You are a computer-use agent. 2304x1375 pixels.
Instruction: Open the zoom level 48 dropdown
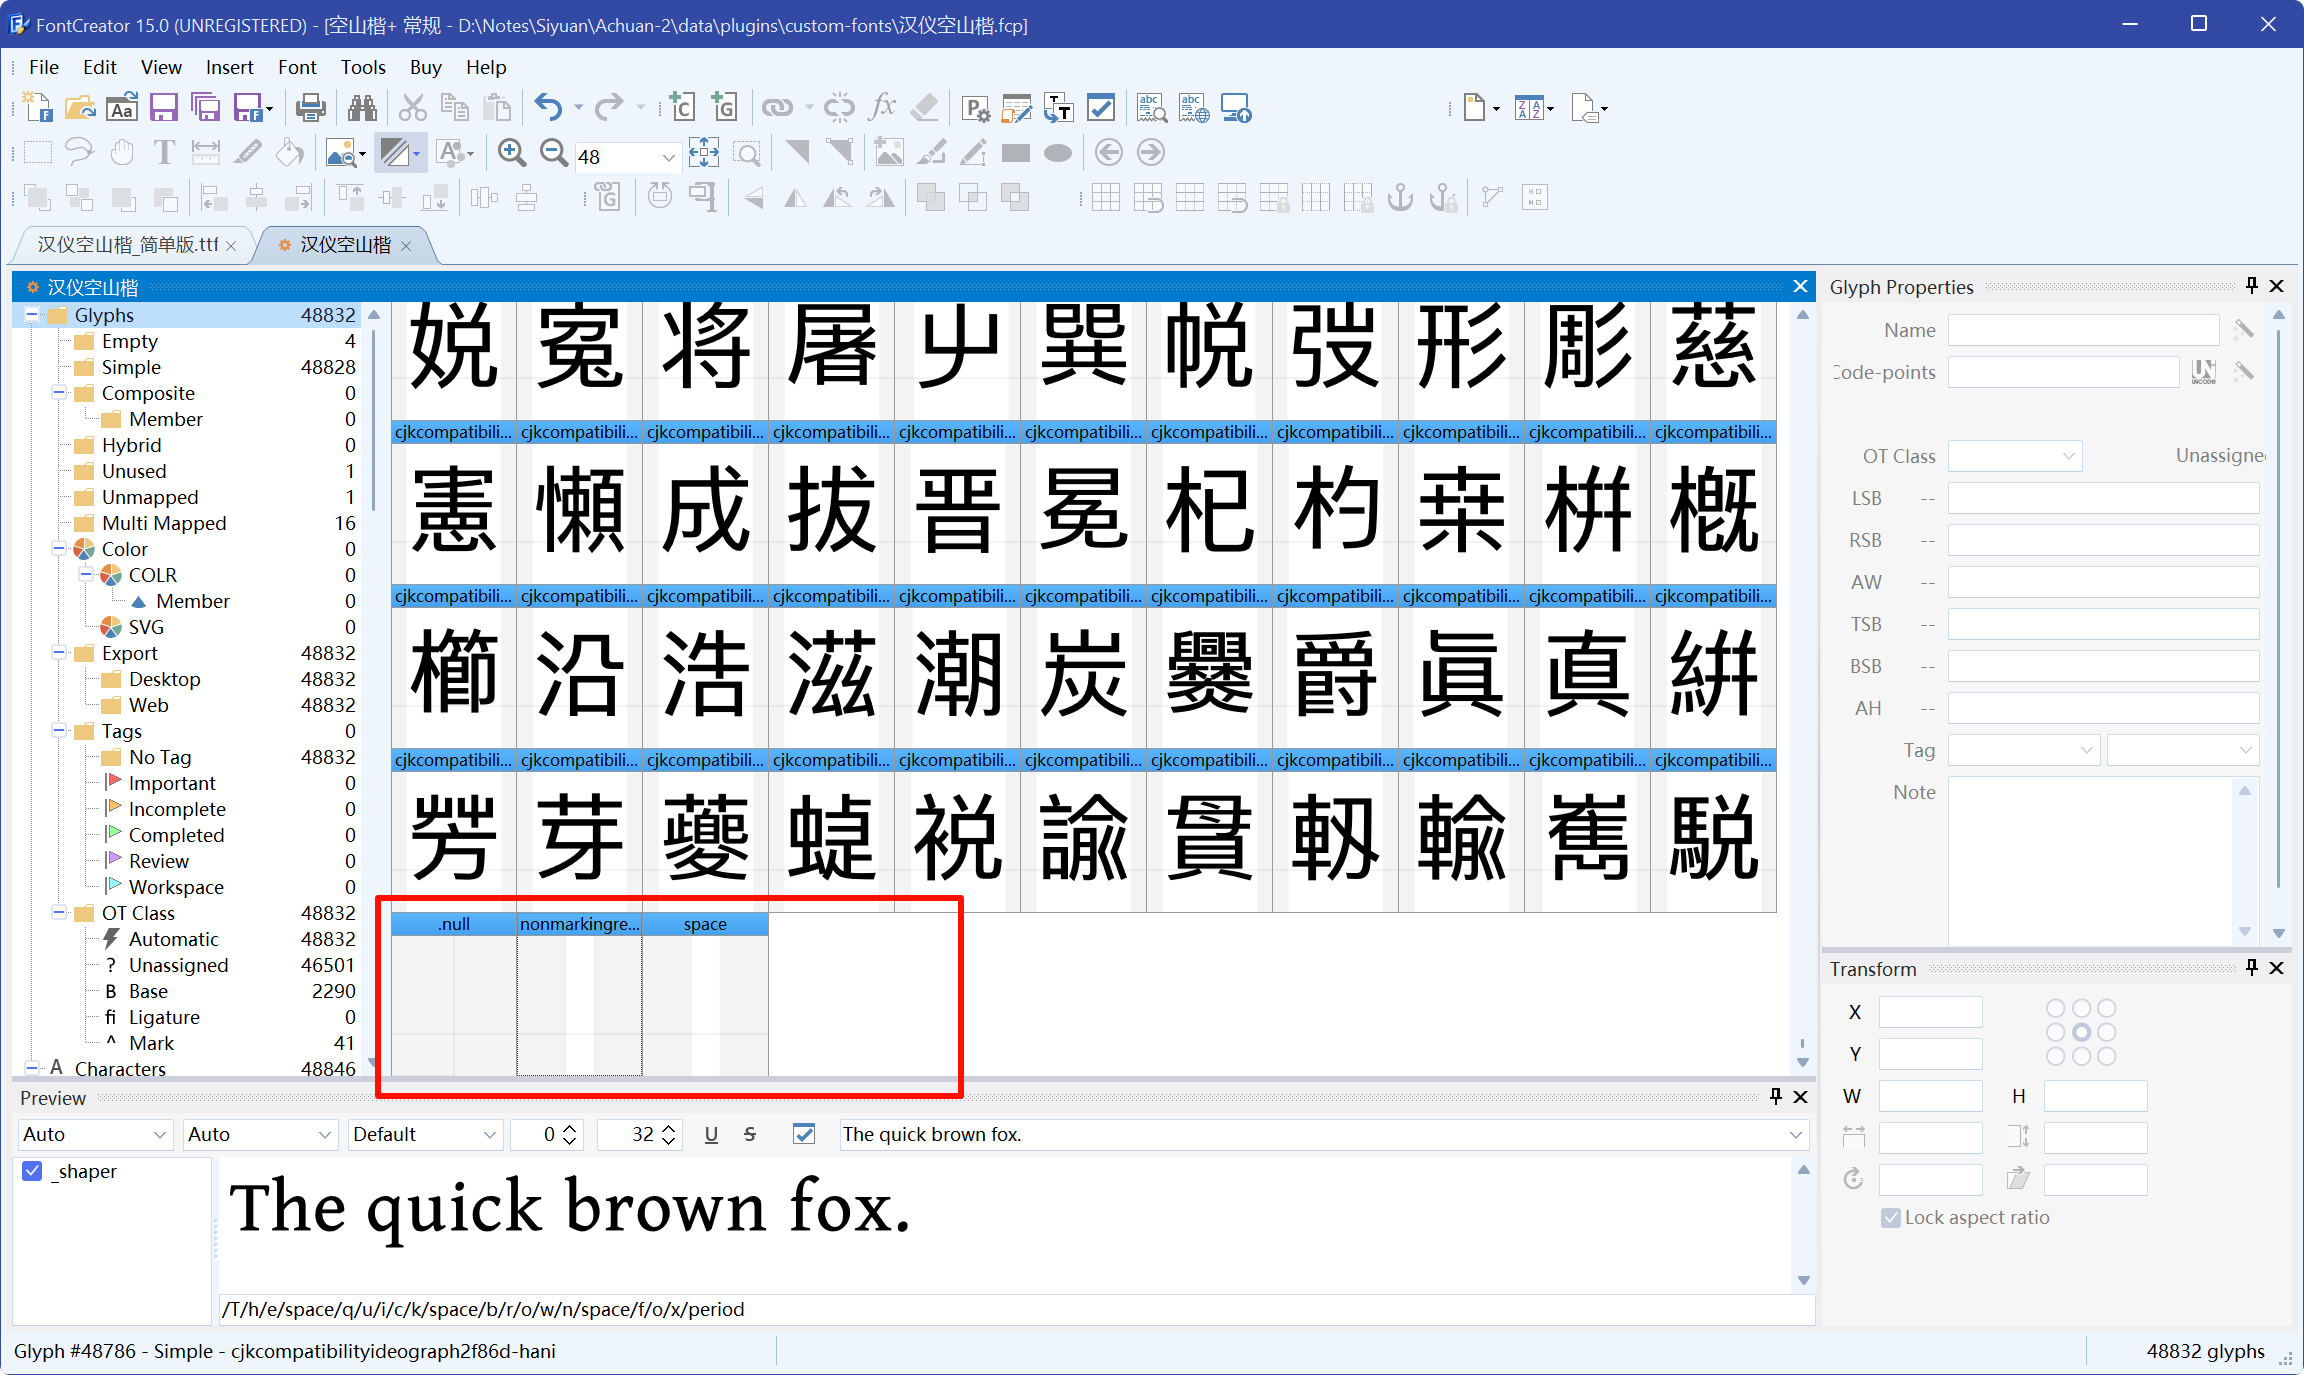tap(669, 157)
